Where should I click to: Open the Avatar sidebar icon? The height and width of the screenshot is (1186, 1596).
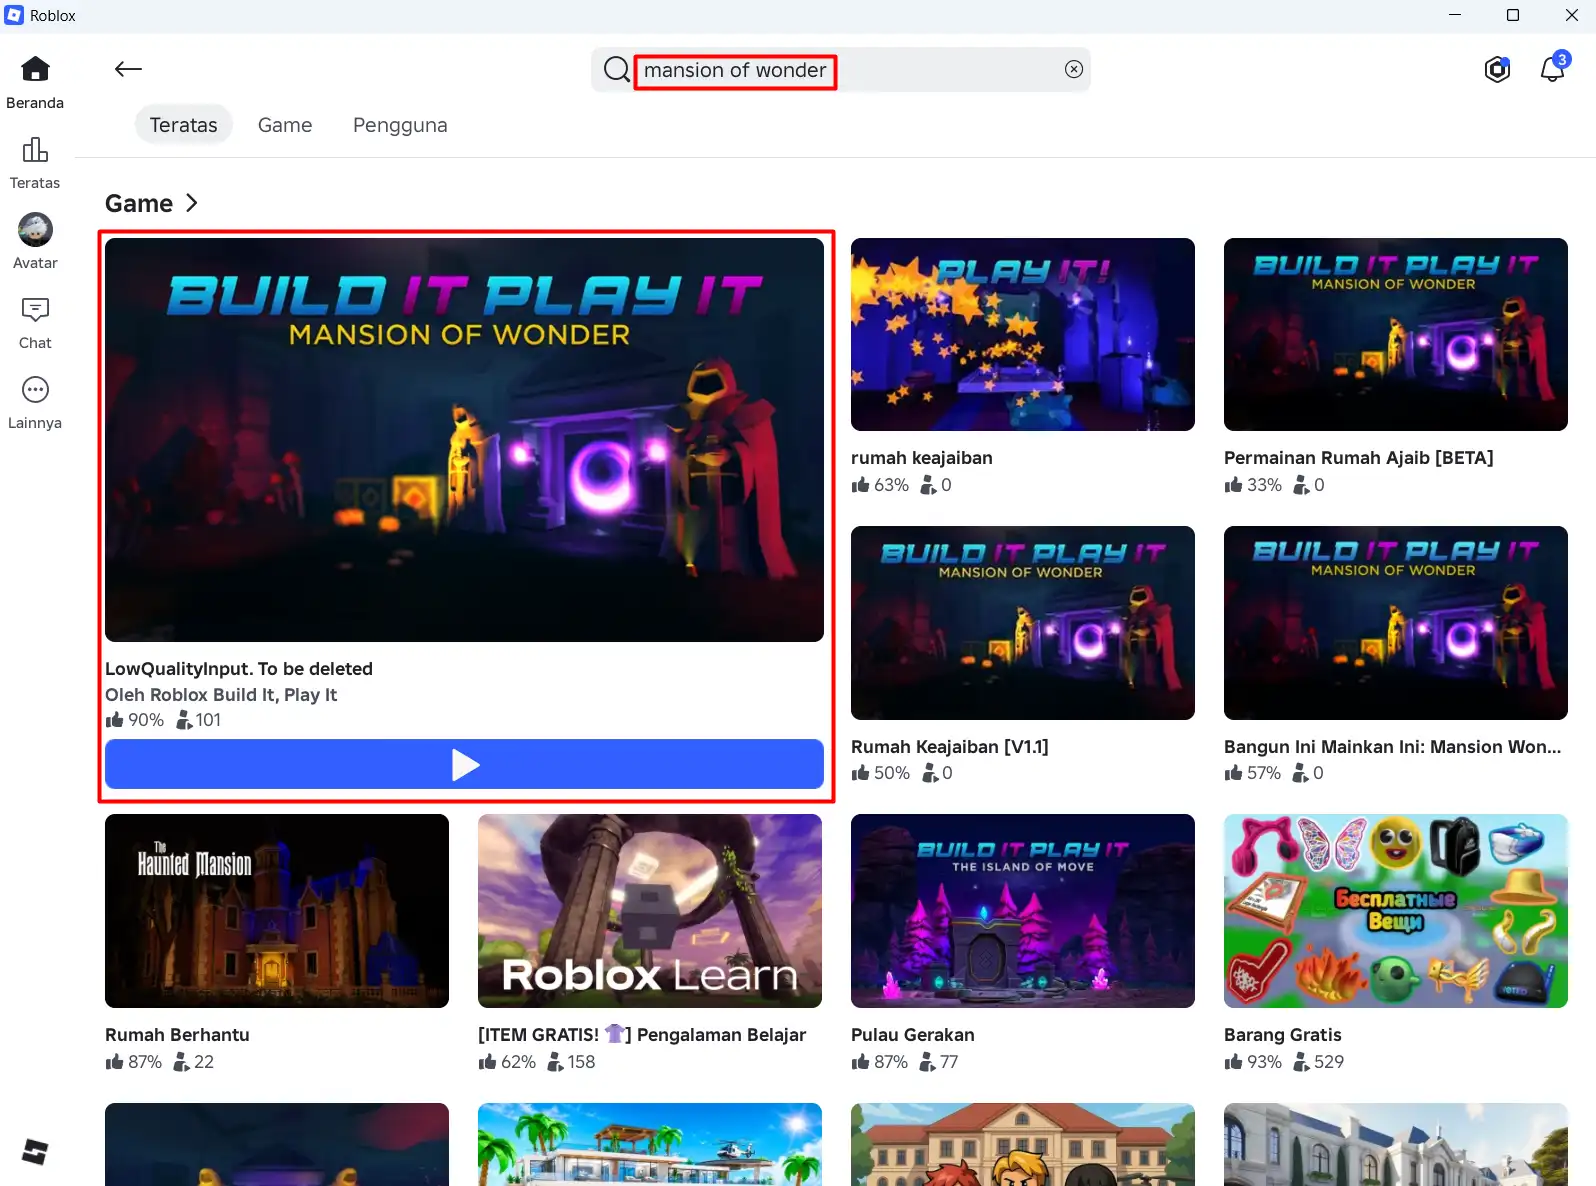point(35,229)
